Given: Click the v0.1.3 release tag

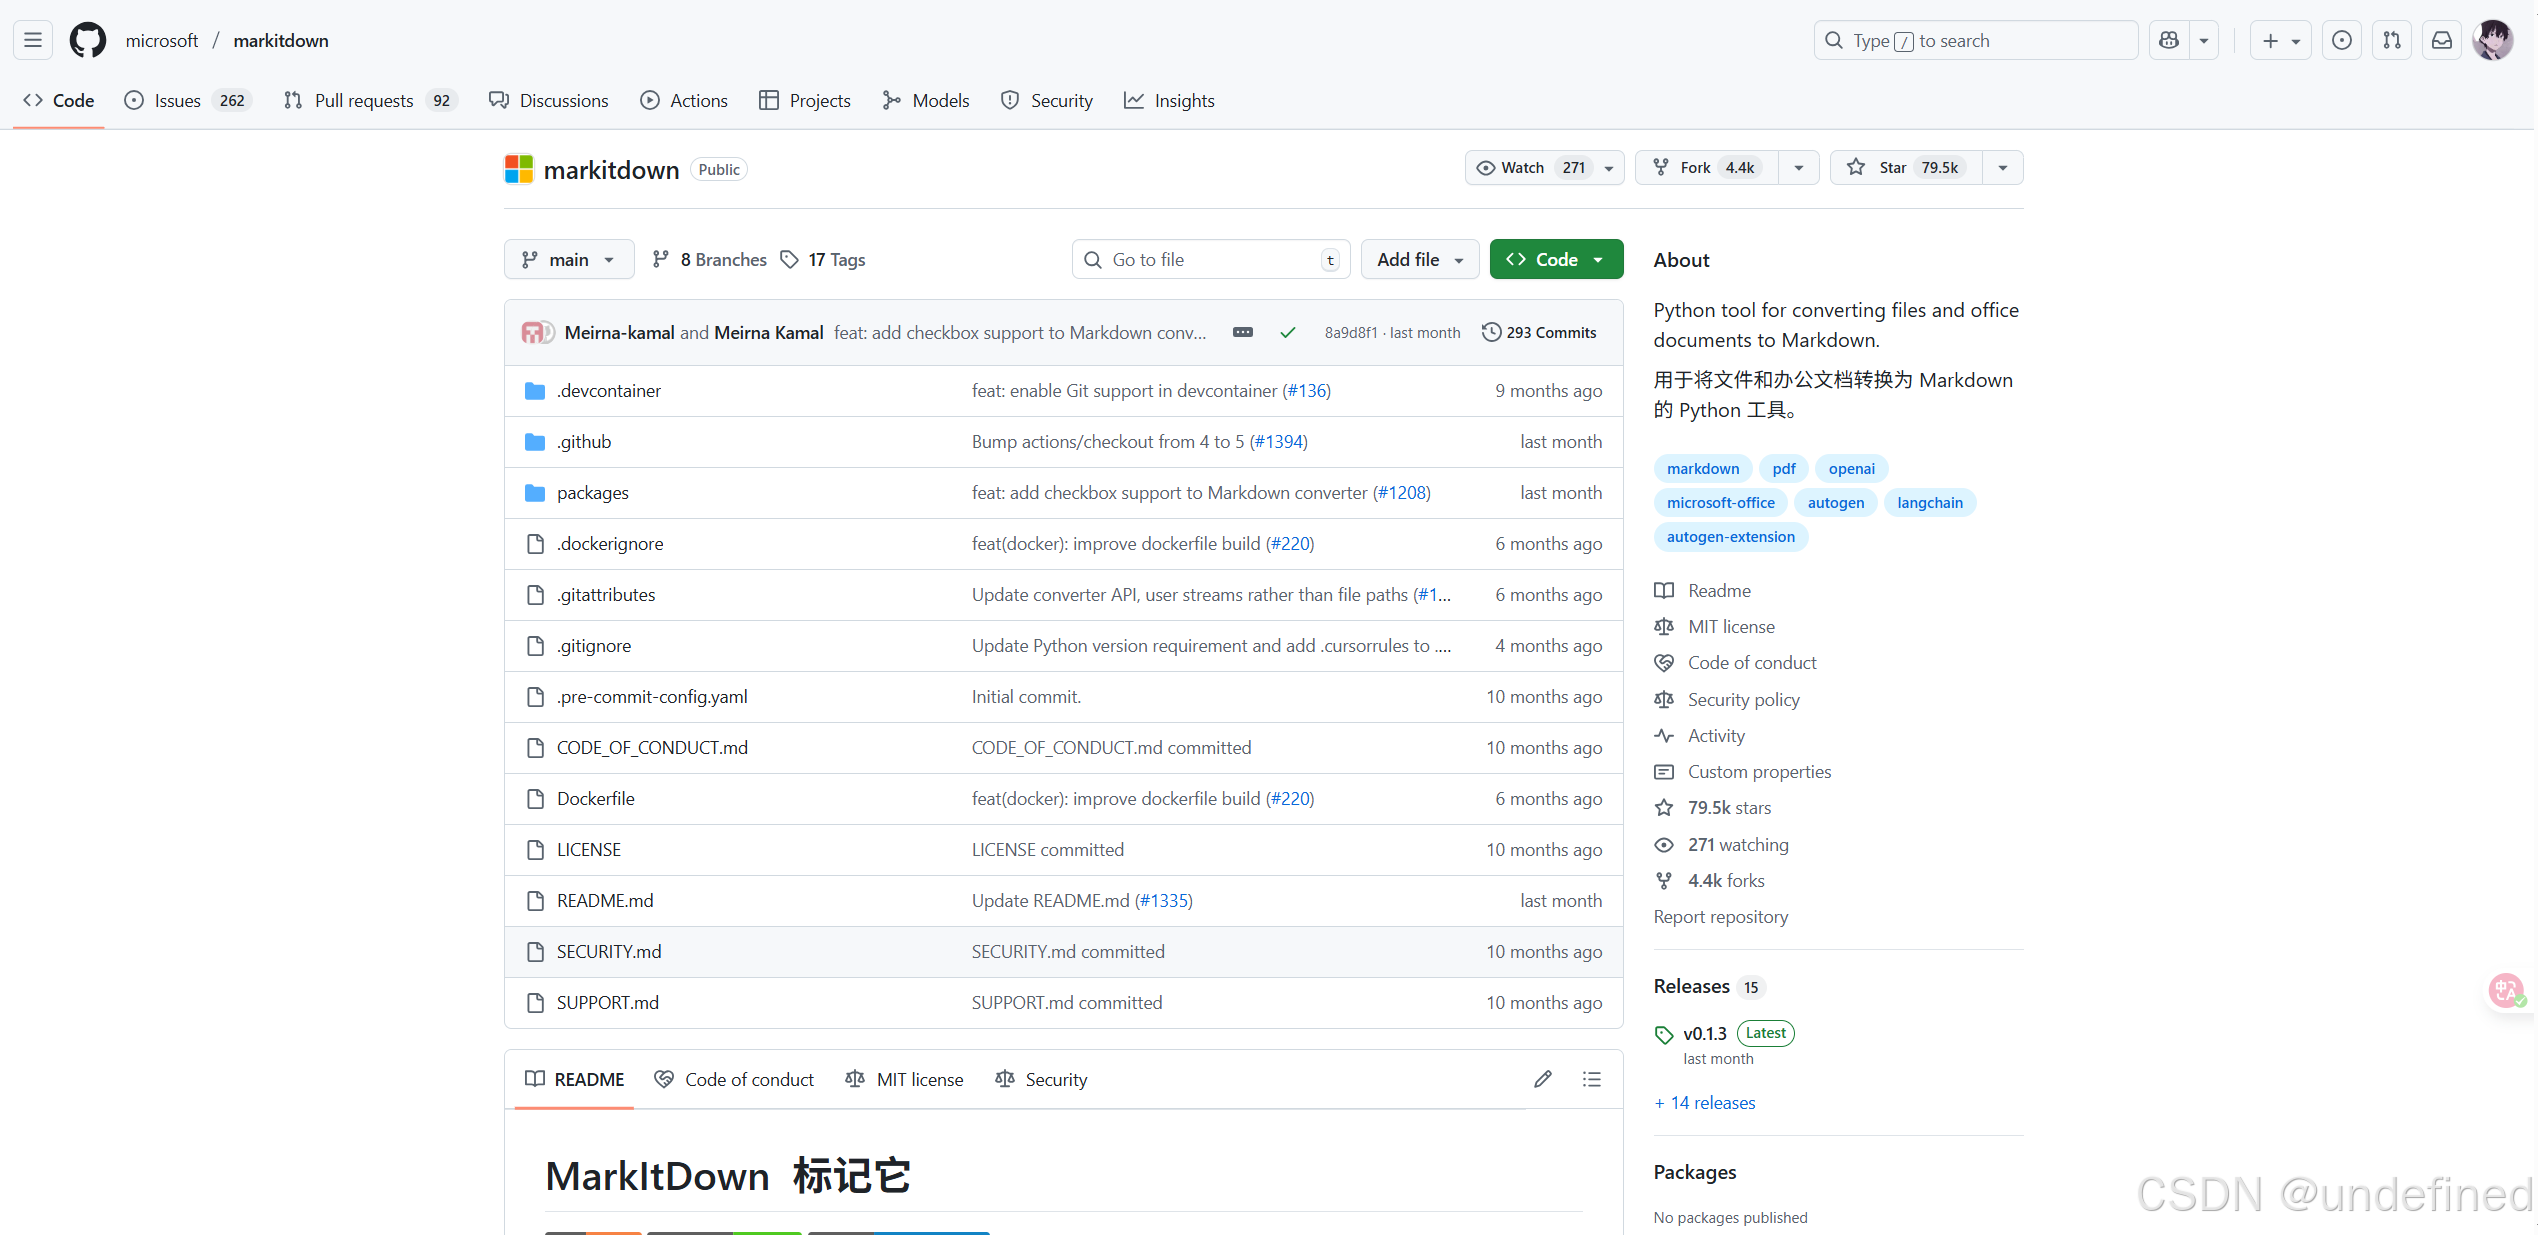Looking at the screenshot, I should [x=1705, y=1033].
